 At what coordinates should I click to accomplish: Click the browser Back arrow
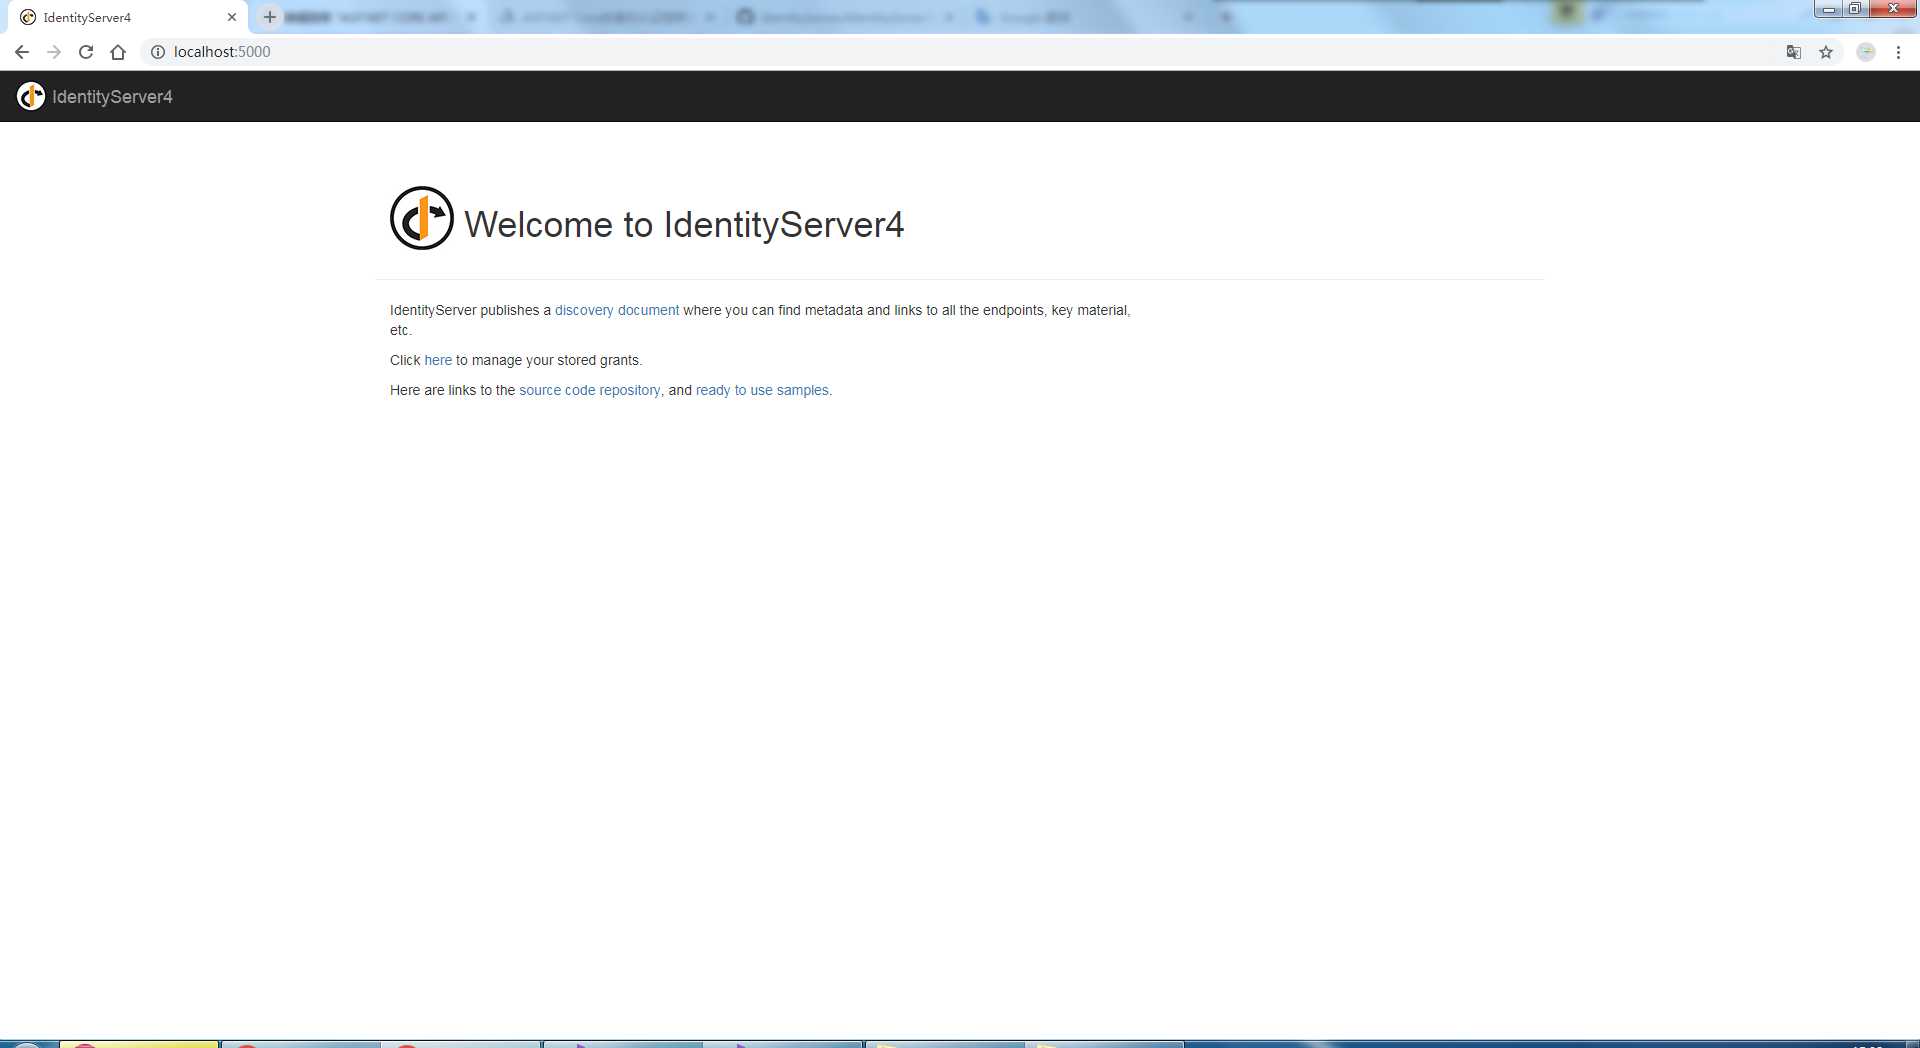coord(22,52)
